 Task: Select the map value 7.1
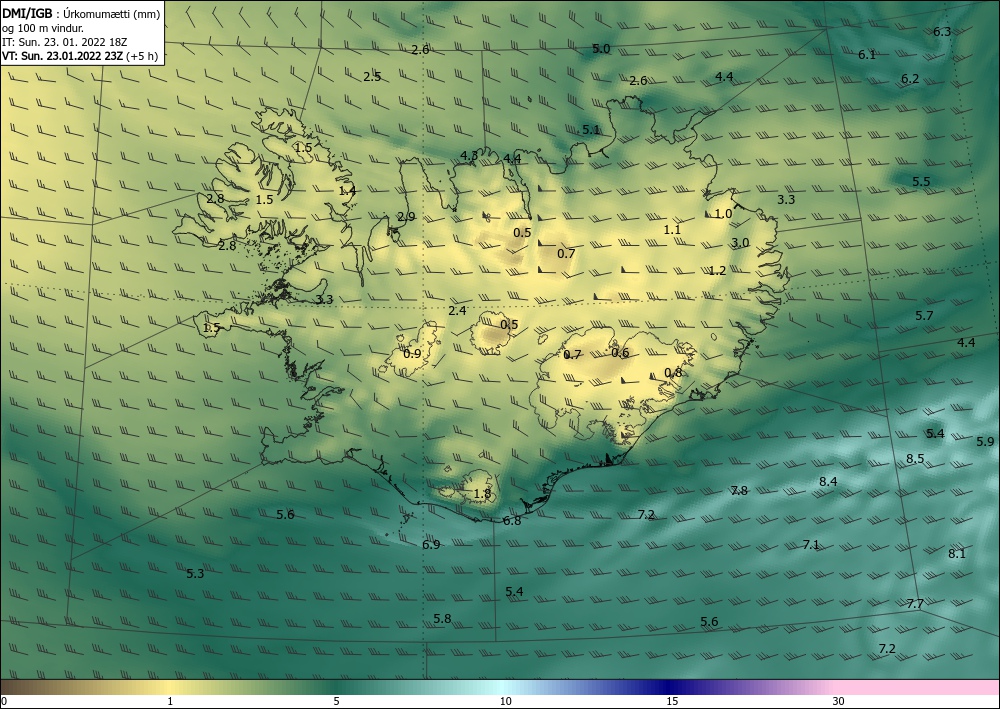coord(811,545)
